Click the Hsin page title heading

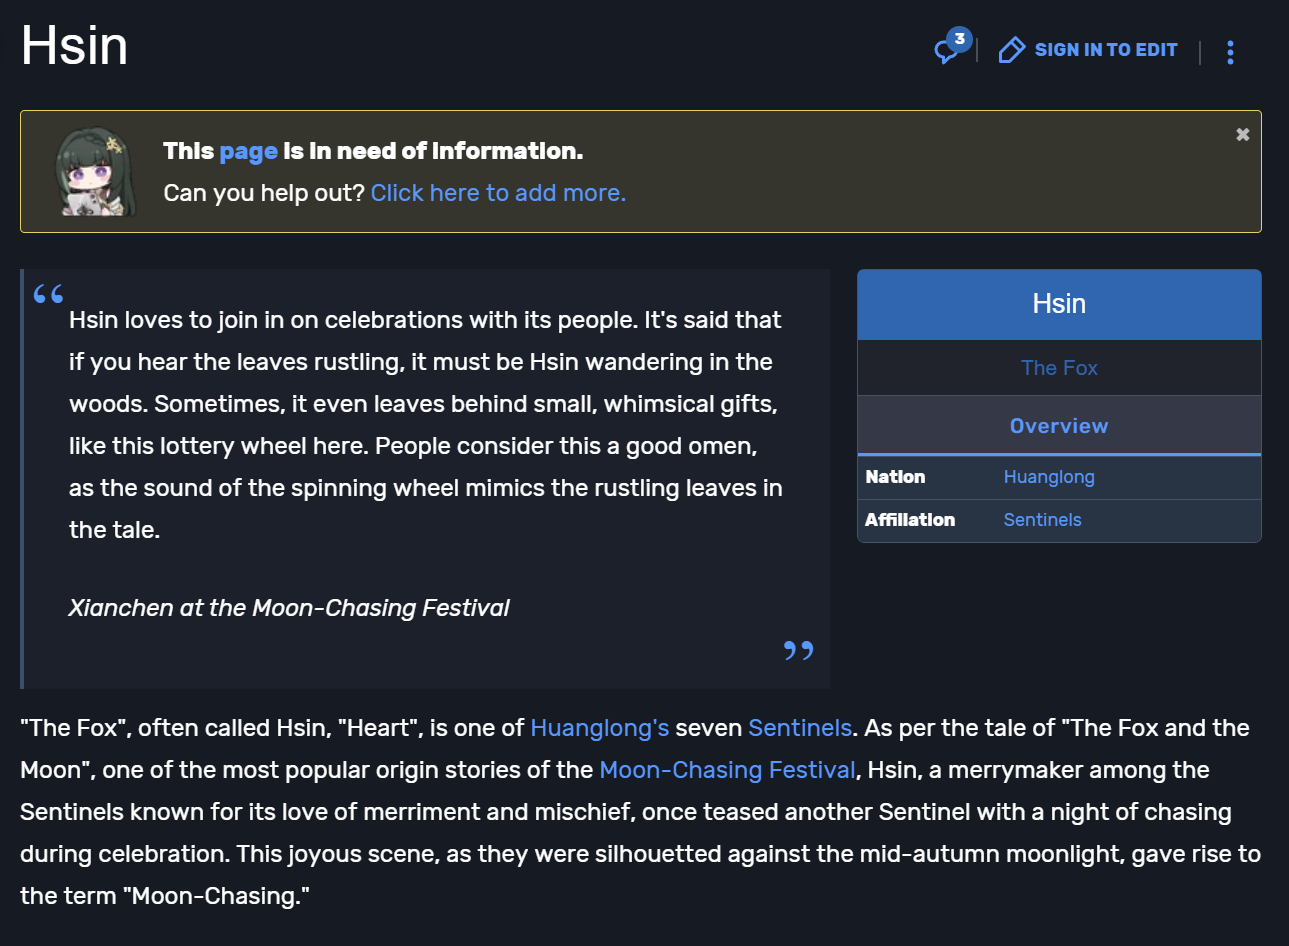[75, 46]
